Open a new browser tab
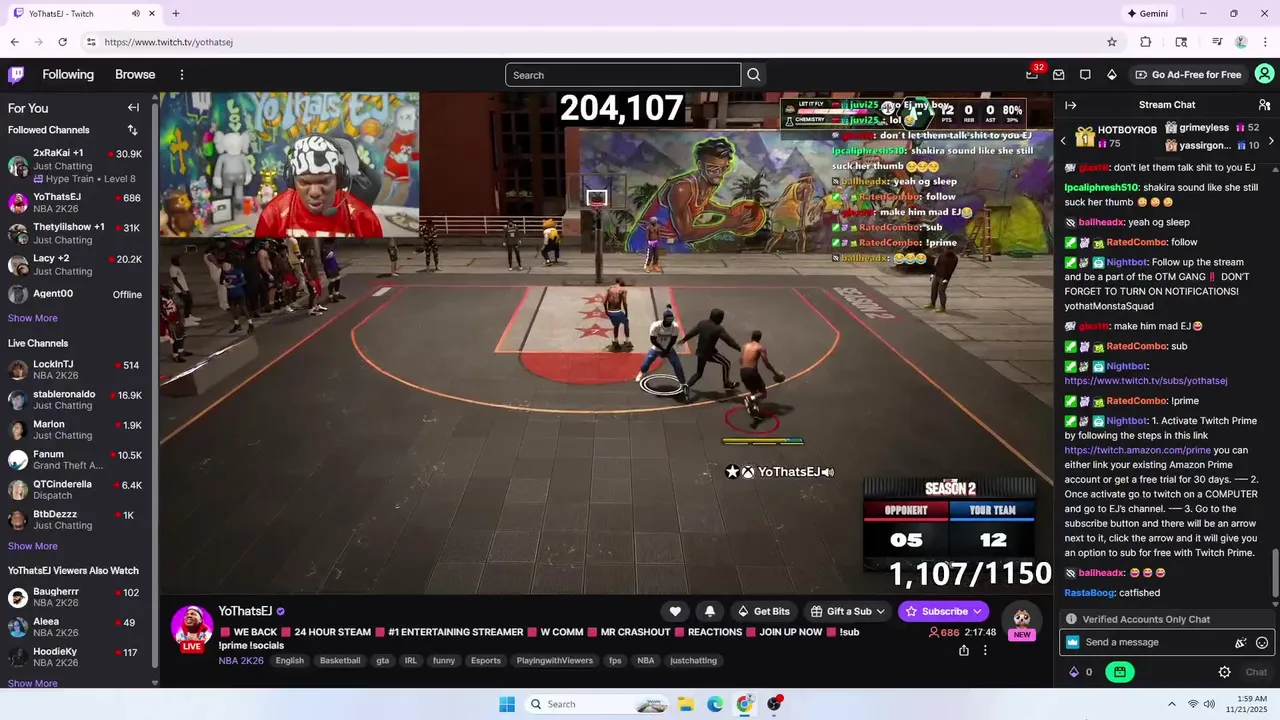The width and height of the screenshot is (1280, 720). 176,14
